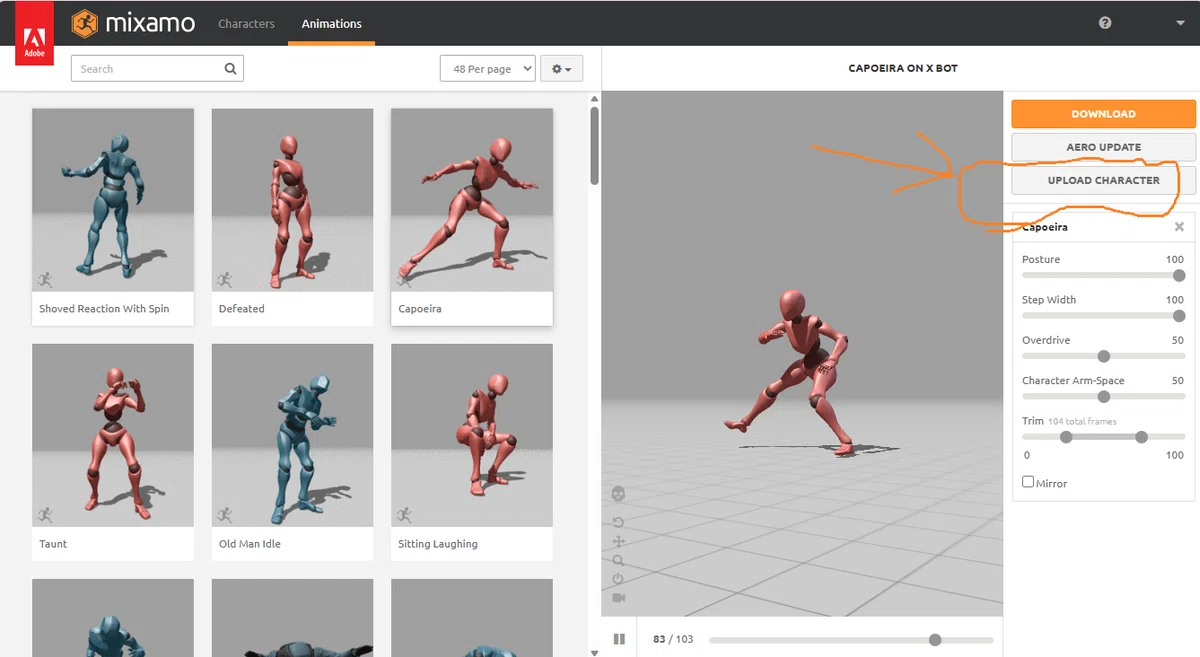Click the 83 / 103 frame counter

[x=672, y=639]
